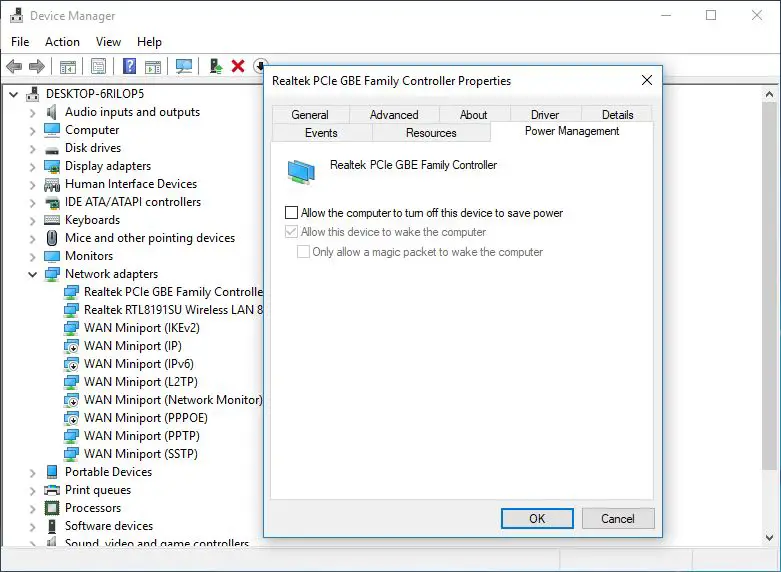Expand the Display adapters node chevron

(x=32, y=166)
